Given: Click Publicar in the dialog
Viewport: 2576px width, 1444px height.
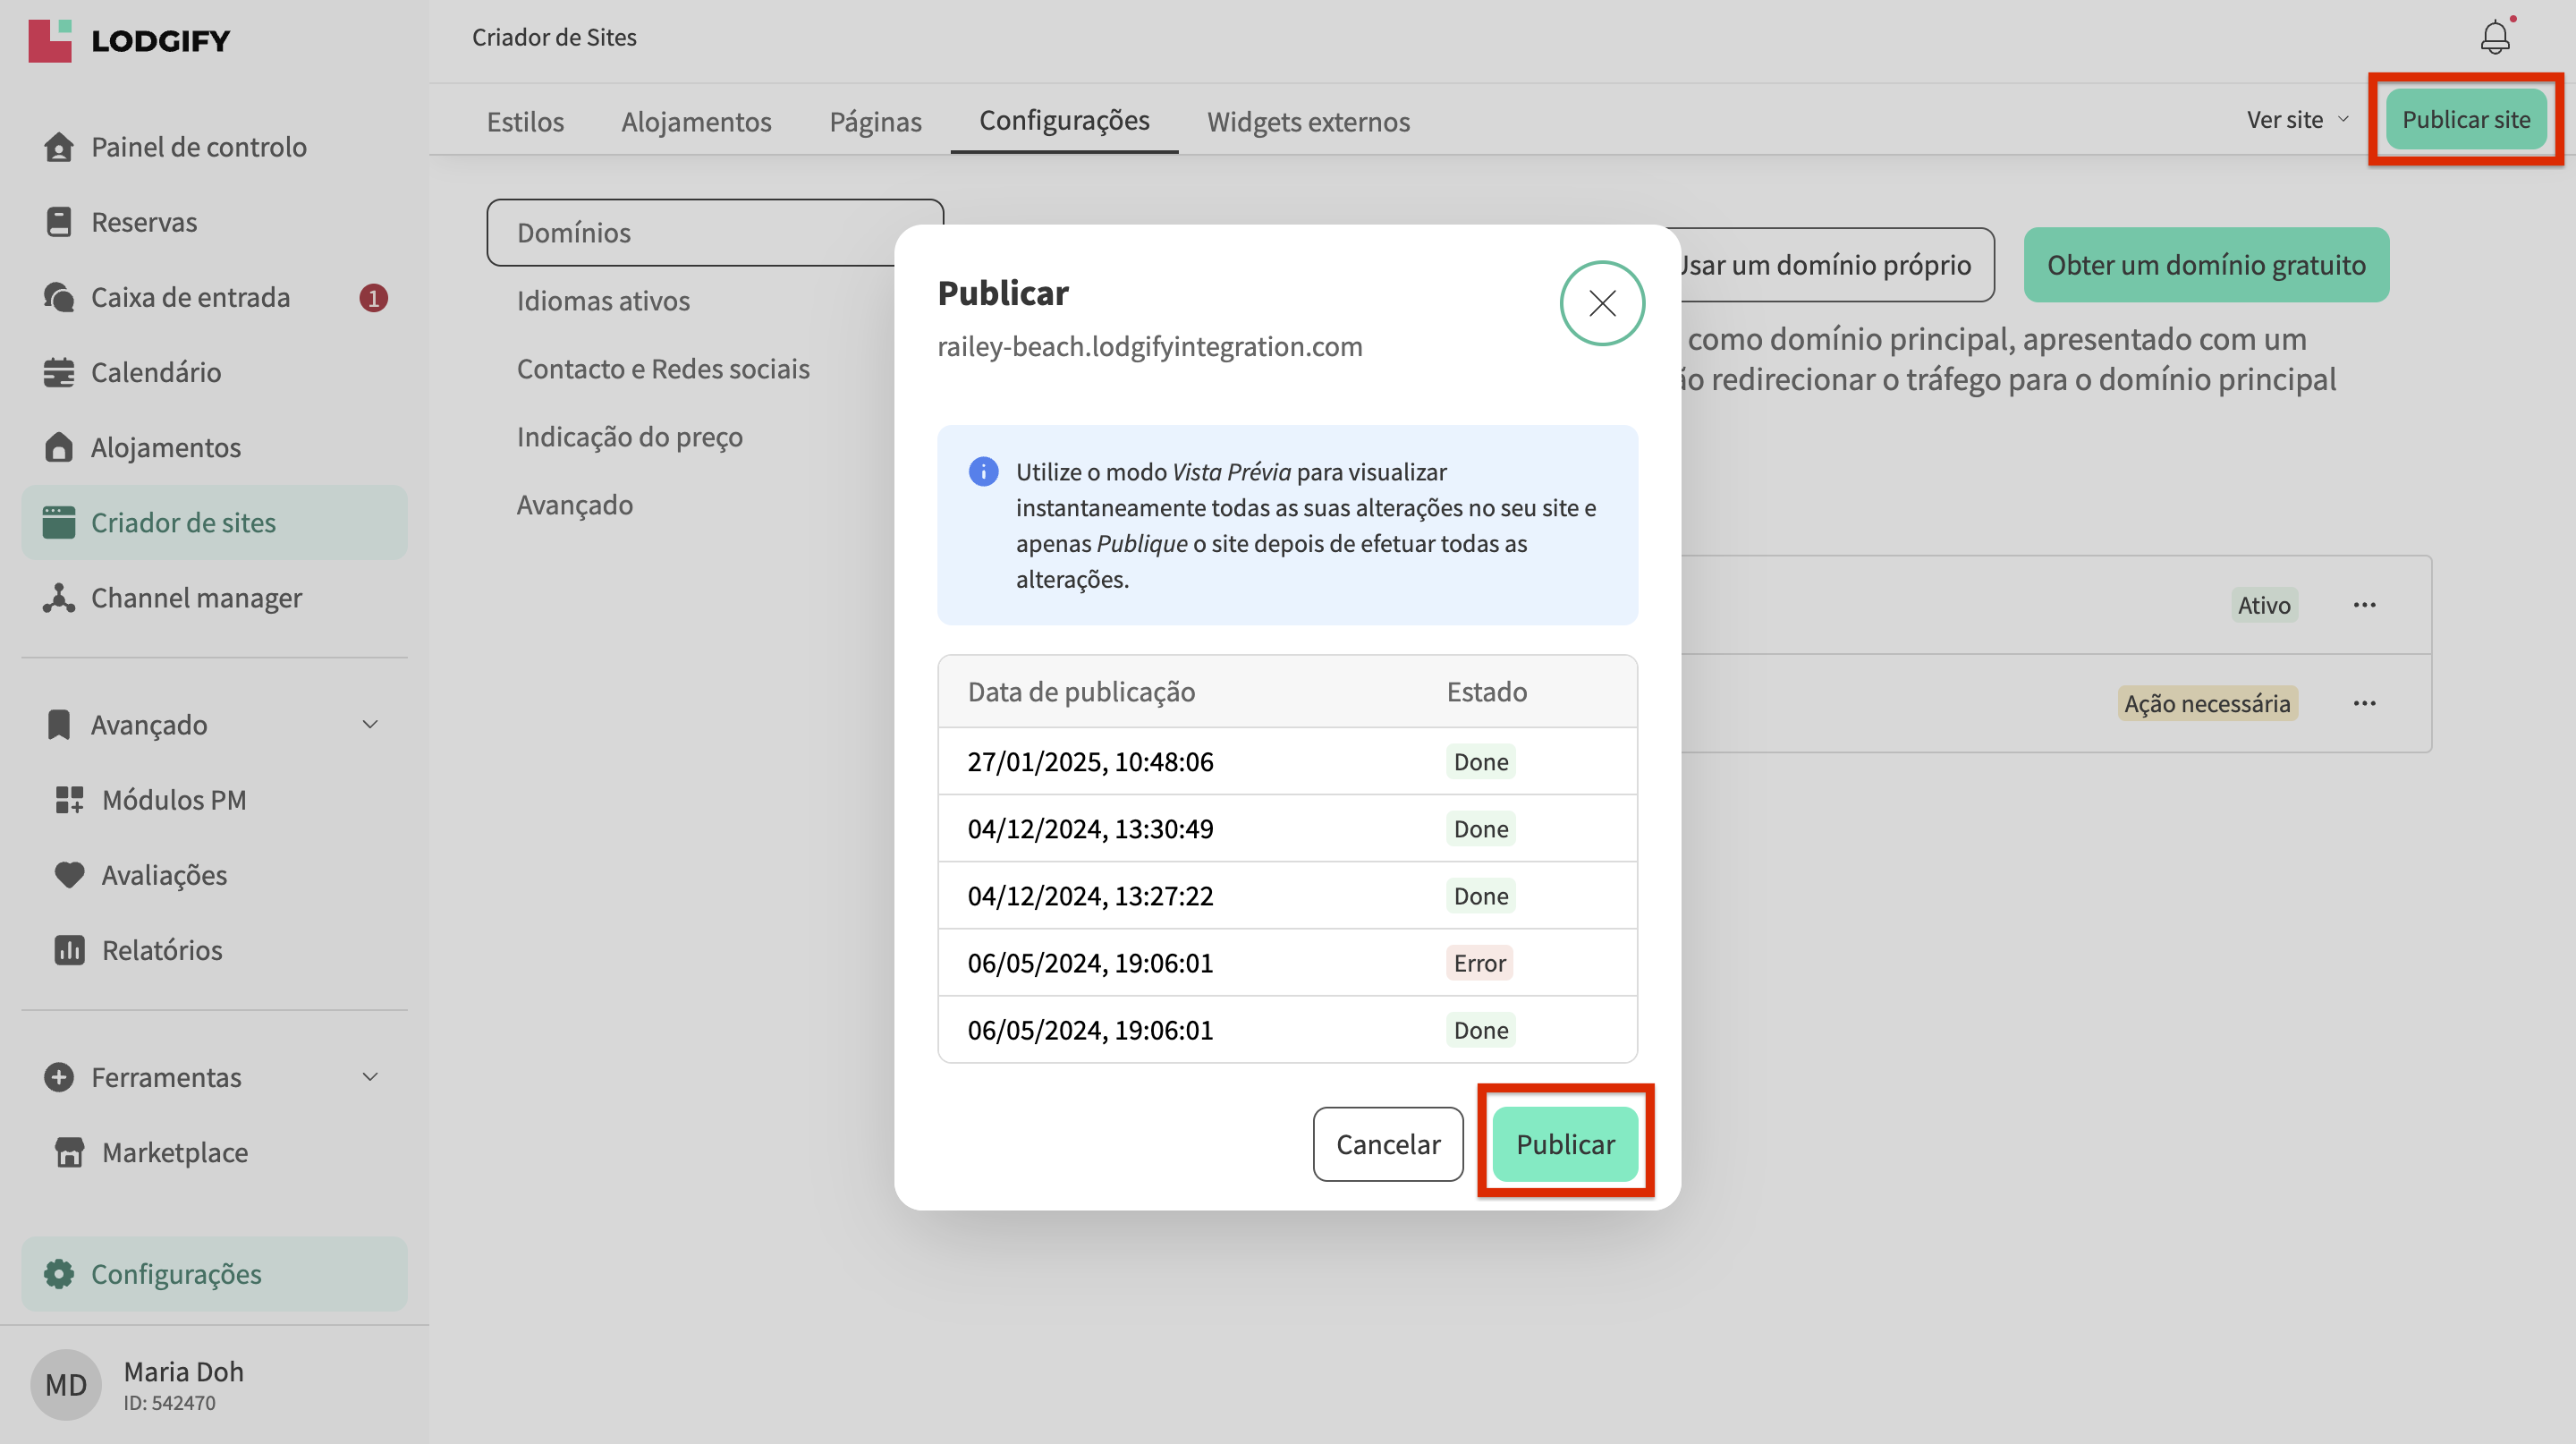Looking at the screenshot, I should pyautogui.click(x=1565, y=1144).
